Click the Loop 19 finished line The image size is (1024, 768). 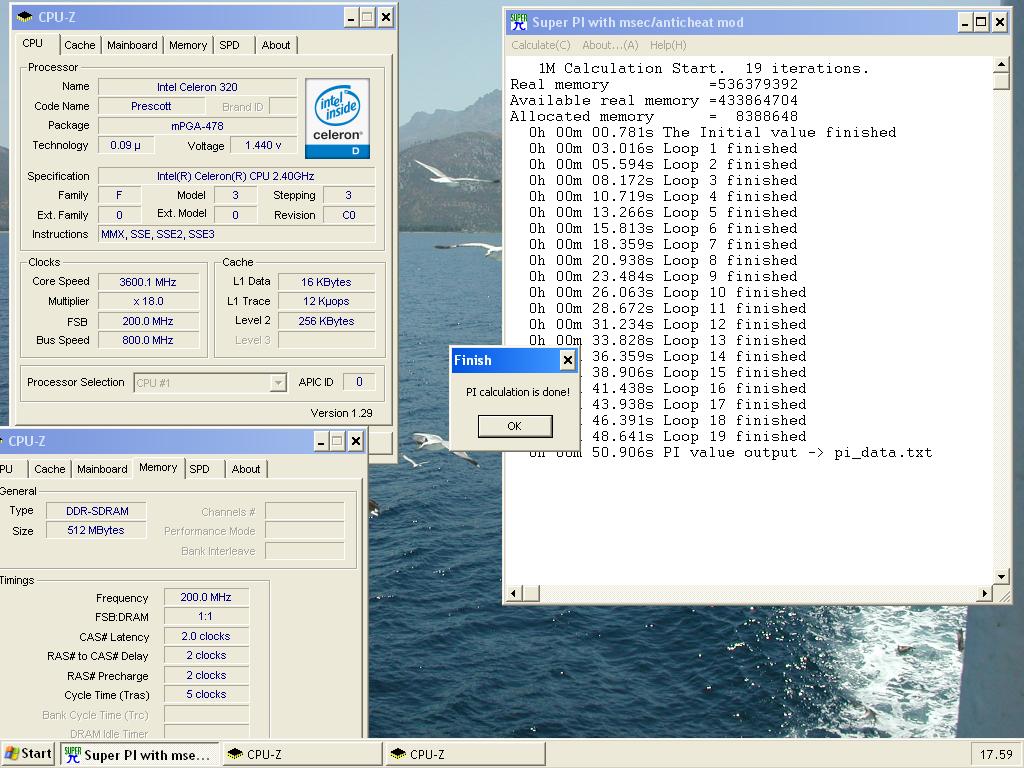point(699,436)
